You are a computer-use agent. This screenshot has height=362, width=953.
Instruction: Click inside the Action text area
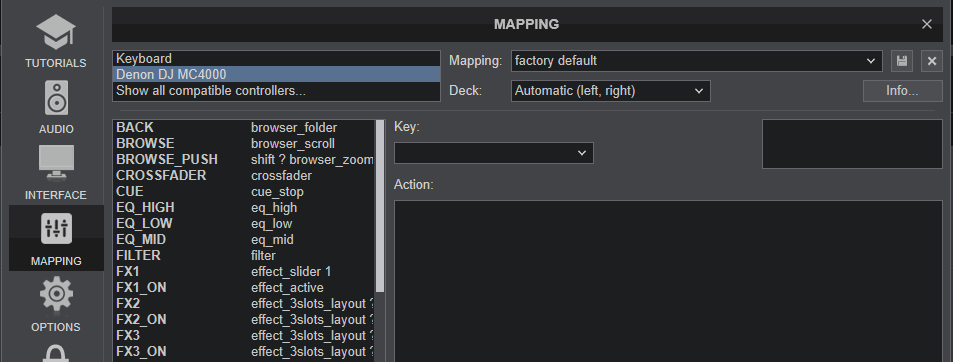[x=668, y=281]
